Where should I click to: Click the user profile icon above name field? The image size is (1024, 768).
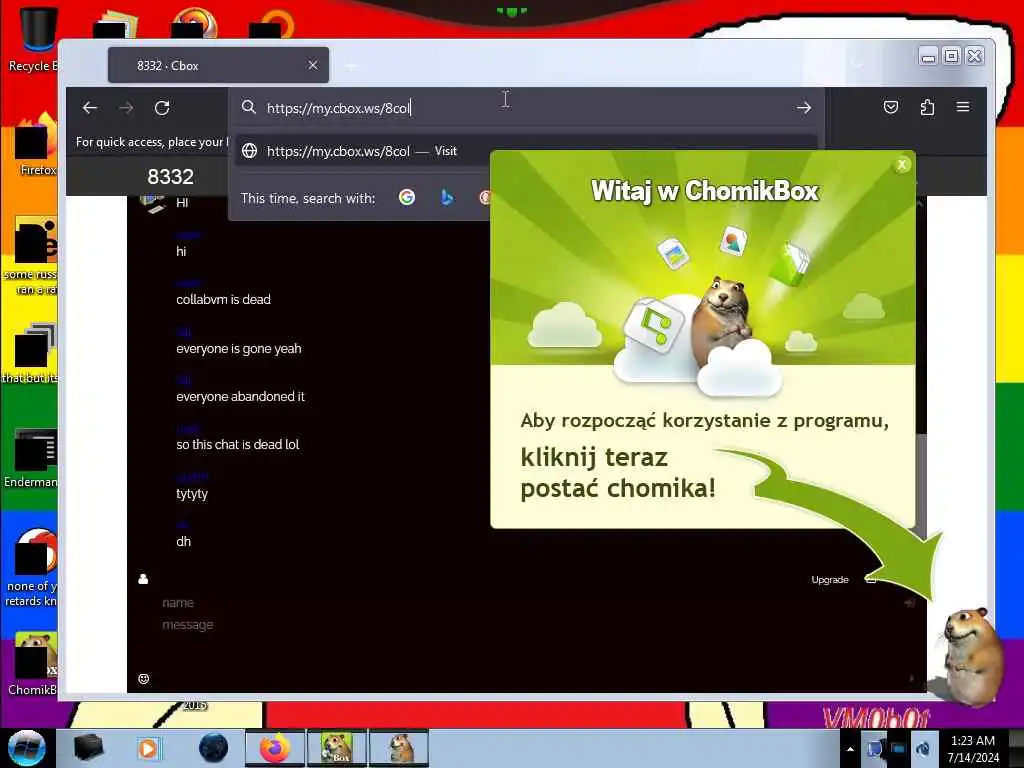coord(143,579)
